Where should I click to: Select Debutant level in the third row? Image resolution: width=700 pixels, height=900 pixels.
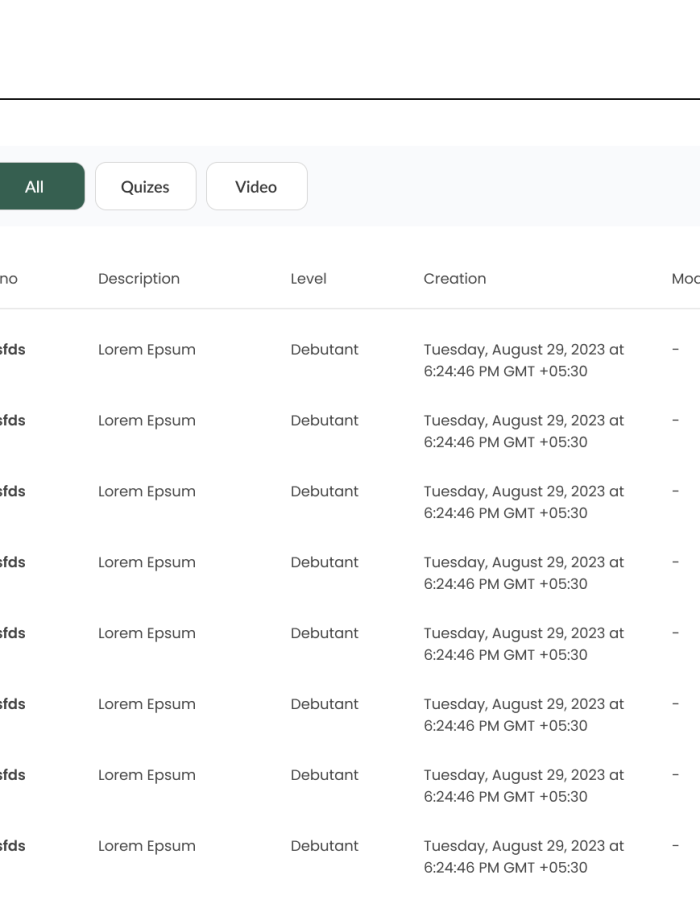[x=324, y=492]
